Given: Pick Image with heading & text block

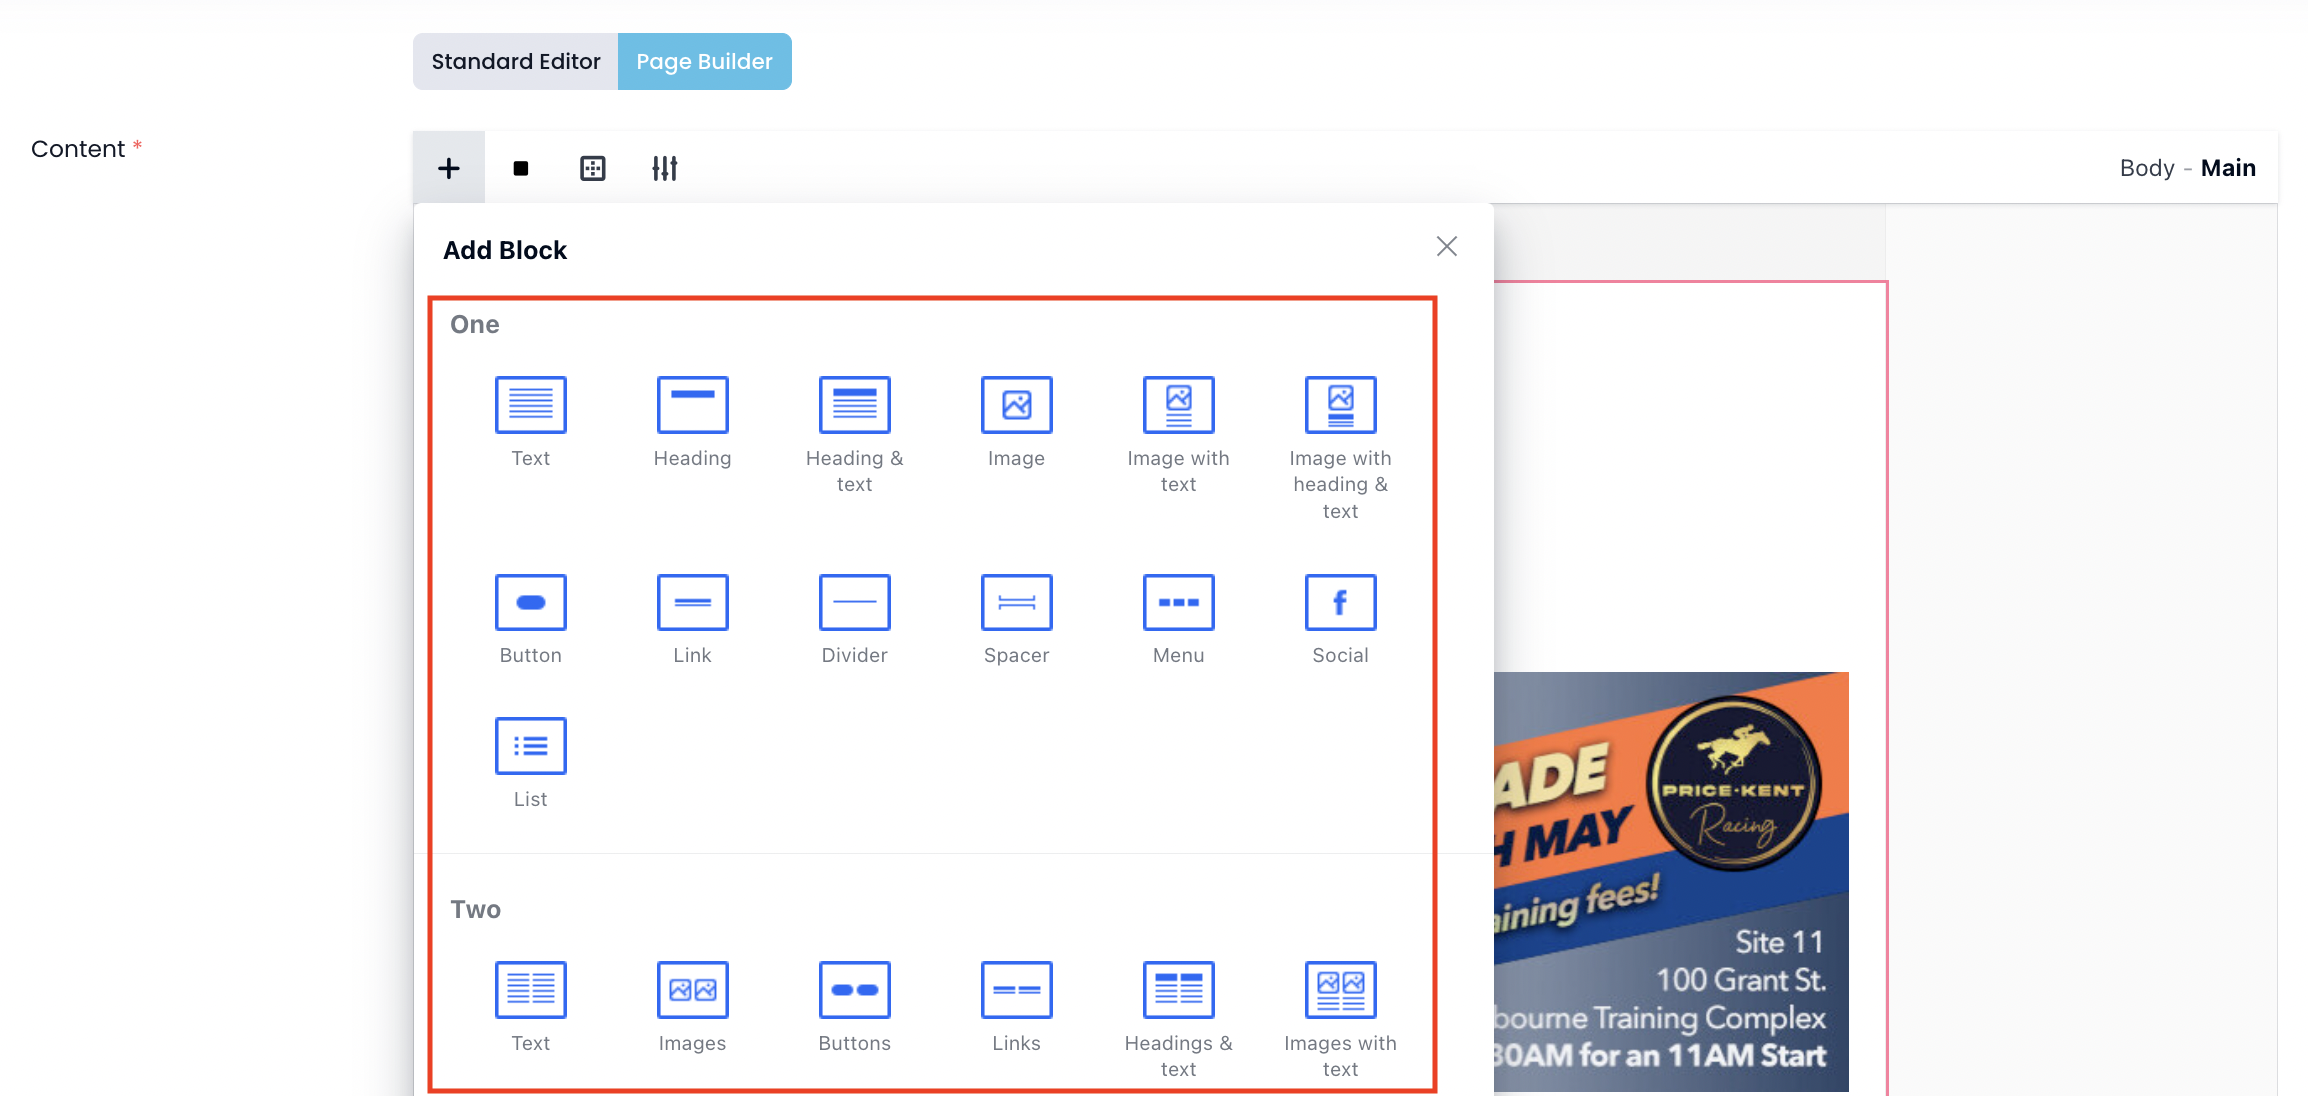Looking at the screenshot, I should click(1340, 405).
